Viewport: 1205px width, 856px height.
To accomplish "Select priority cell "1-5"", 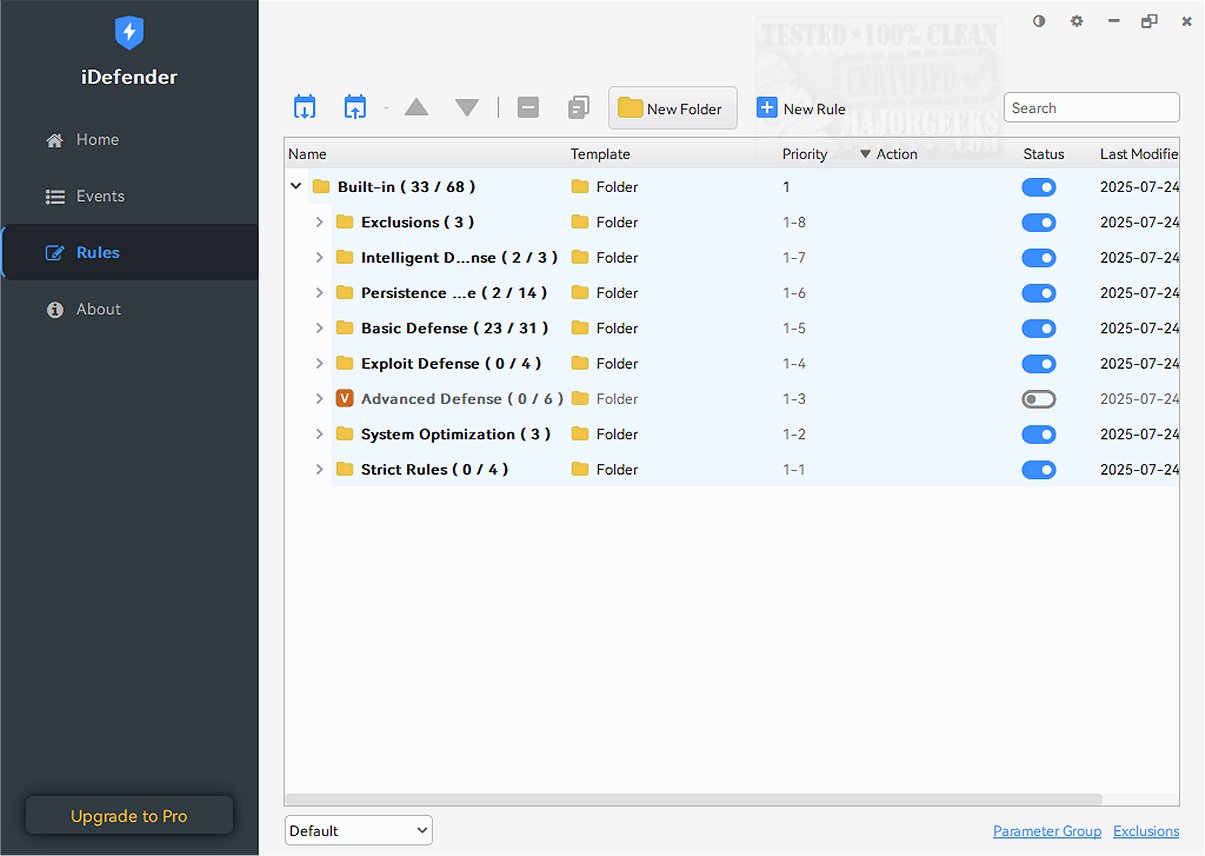I will pyautogui.click(x=794, y=328).
